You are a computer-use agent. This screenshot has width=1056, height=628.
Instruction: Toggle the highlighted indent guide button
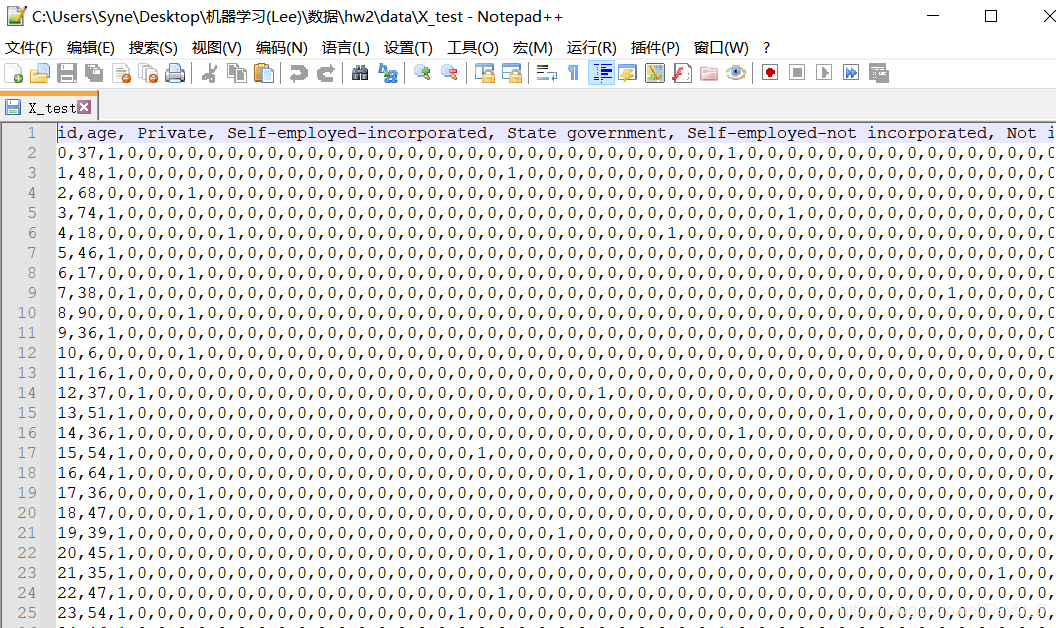pyautogui.click(x=601, y=73)
